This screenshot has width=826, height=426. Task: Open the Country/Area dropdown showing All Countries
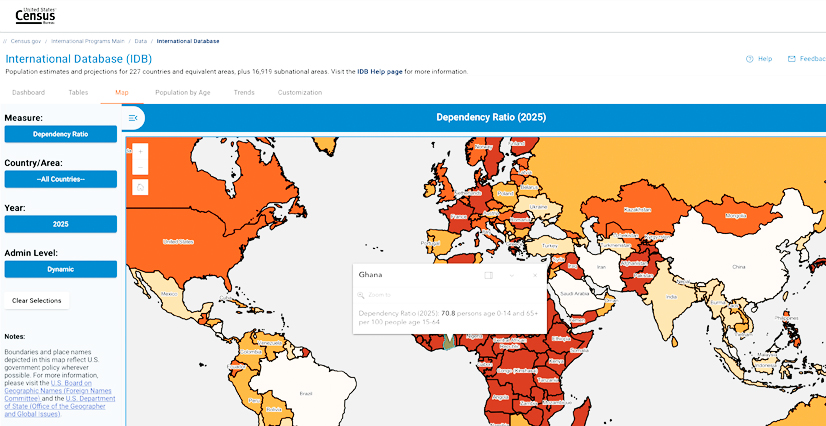[61, 179]
